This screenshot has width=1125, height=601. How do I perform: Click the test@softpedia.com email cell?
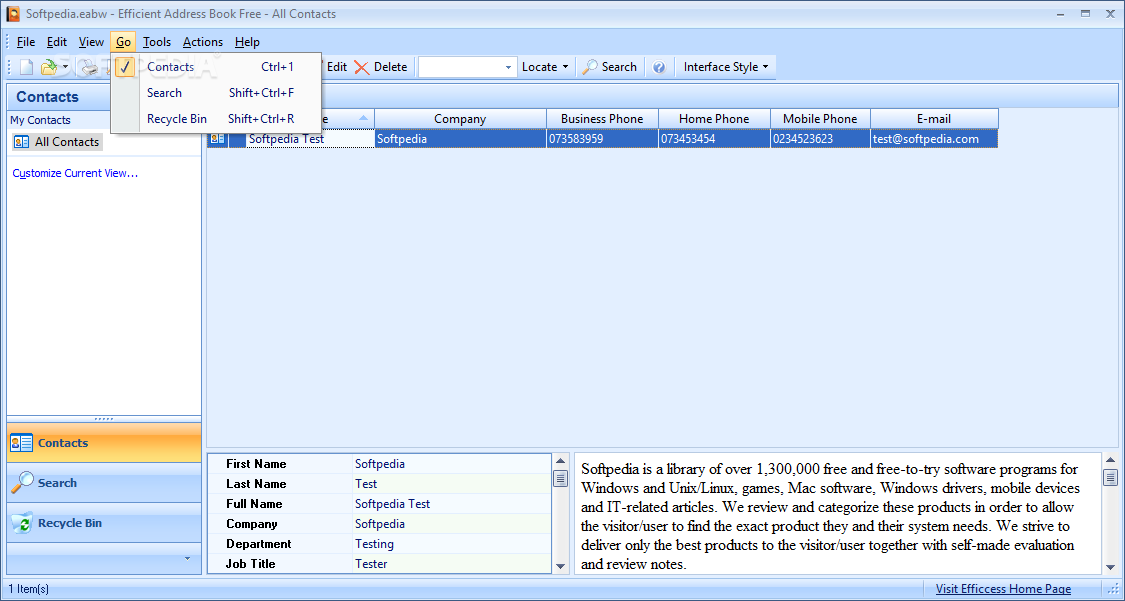point(934,138)
